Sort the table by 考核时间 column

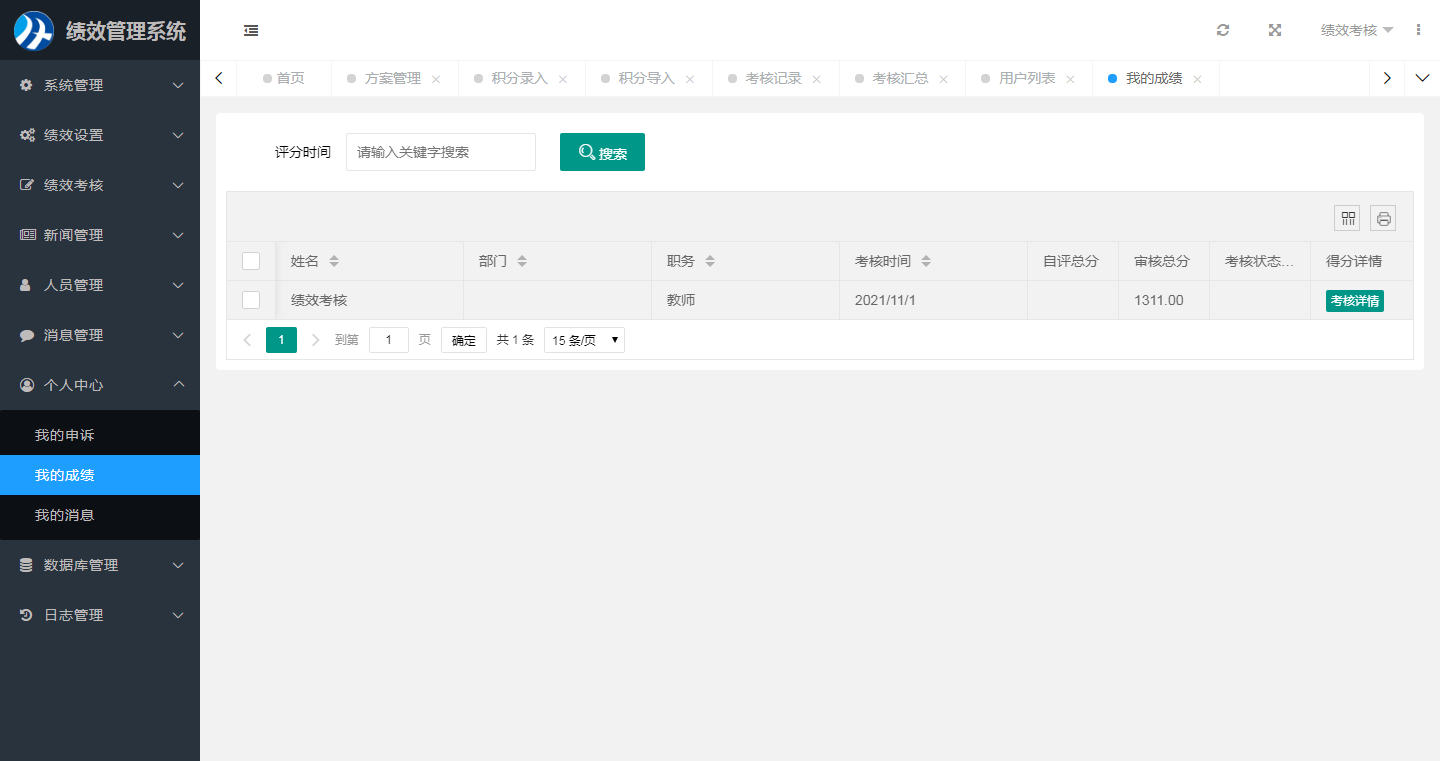point(926,261)
